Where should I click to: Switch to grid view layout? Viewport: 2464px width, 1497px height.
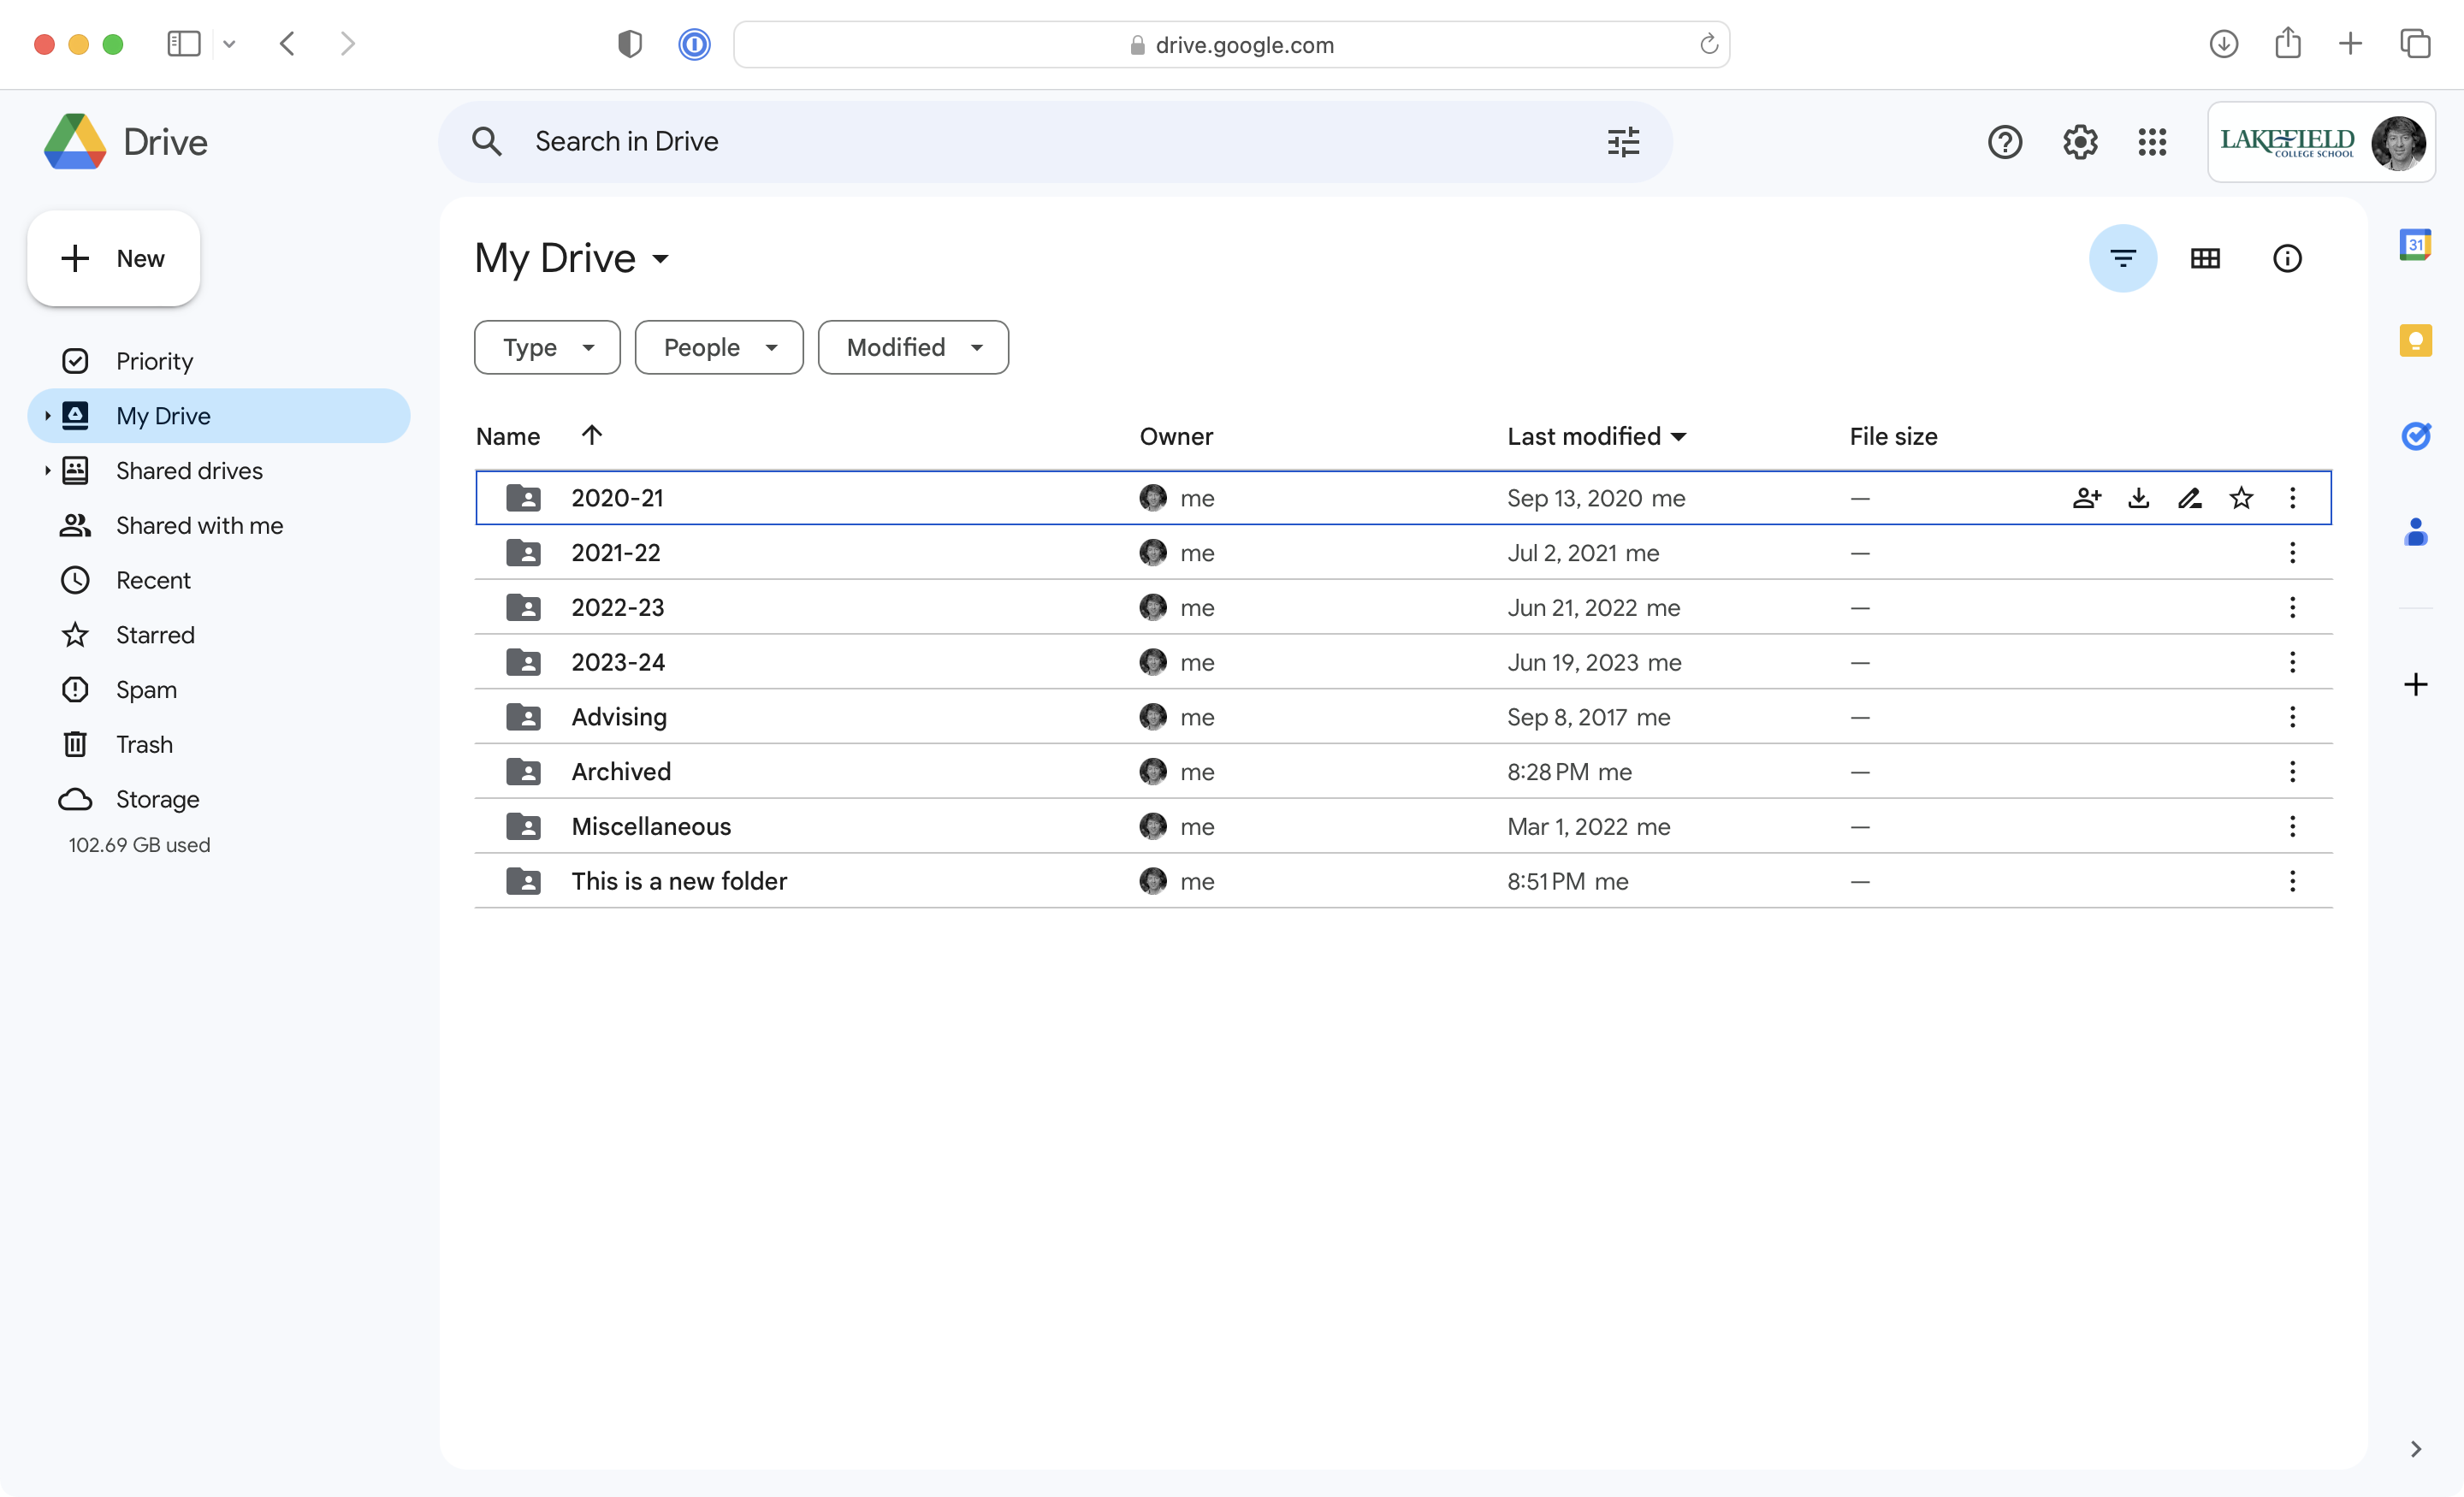[x=2206, y=258]
